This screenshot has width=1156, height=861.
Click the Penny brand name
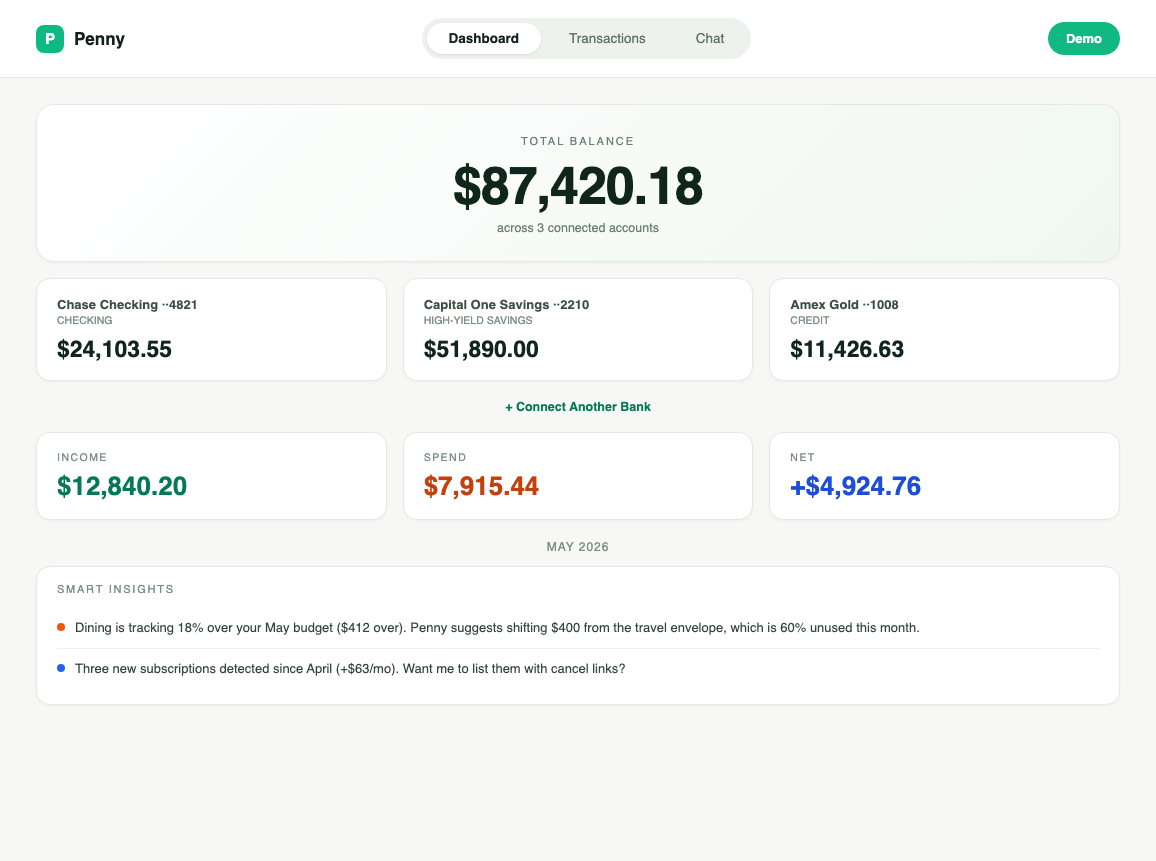click(x=100, y=38)
